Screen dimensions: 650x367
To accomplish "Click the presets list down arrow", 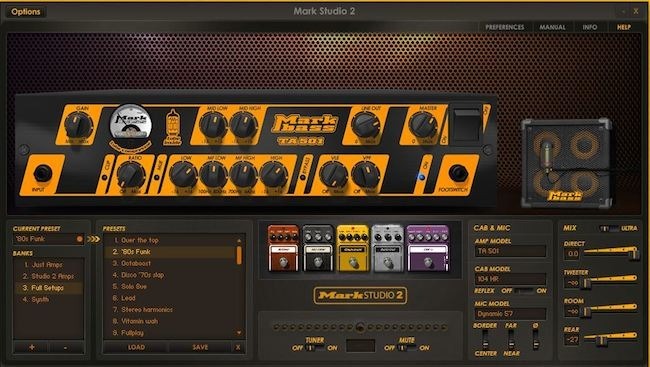I will [239, 333].
